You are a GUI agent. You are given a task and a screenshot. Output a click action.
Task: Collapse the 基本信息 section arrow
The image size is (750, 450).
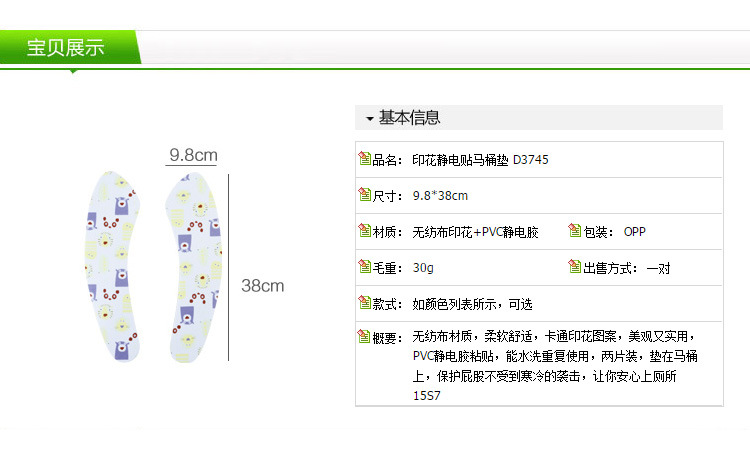tap(369, 119)
